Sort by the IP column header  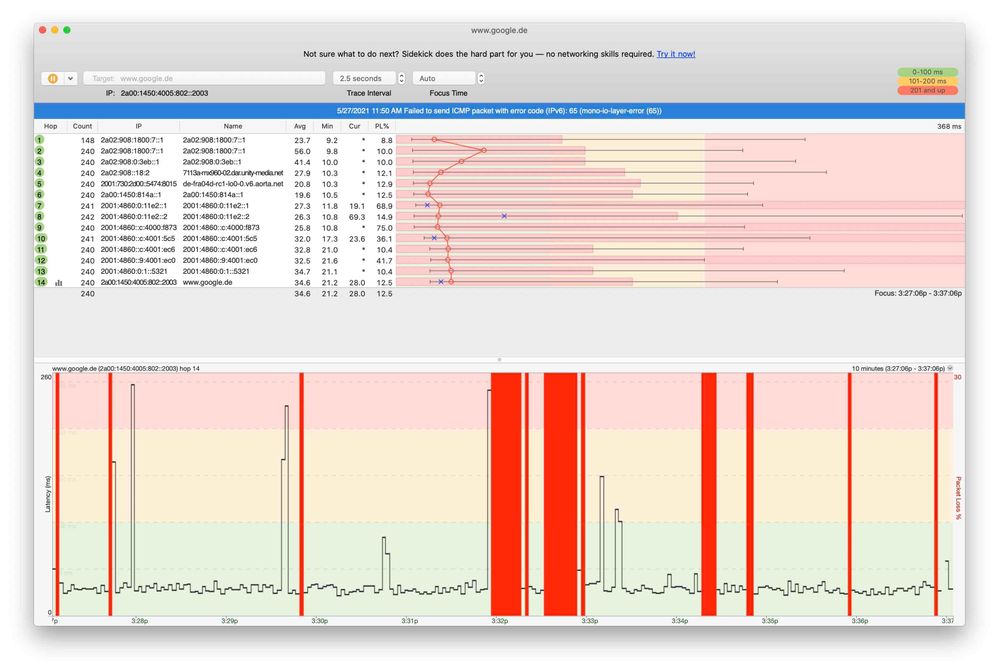(x=138, y=126)
